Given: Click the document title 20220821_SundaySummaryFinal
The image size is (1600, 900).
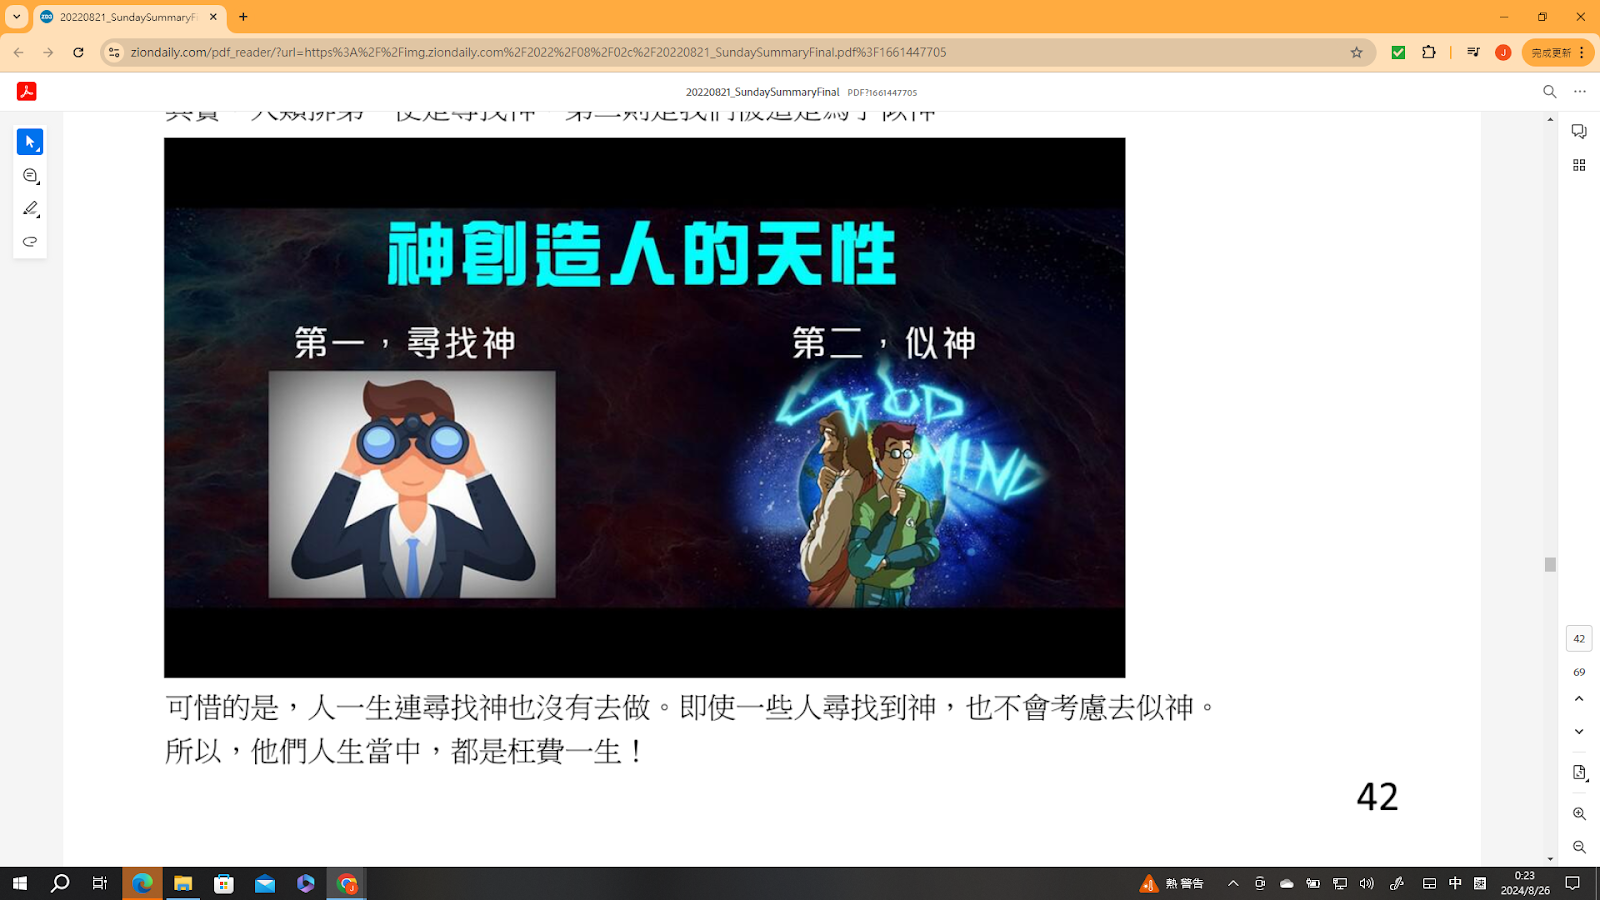Looking at the screenshot, I should pyautogui.click(x=762, y=92).
